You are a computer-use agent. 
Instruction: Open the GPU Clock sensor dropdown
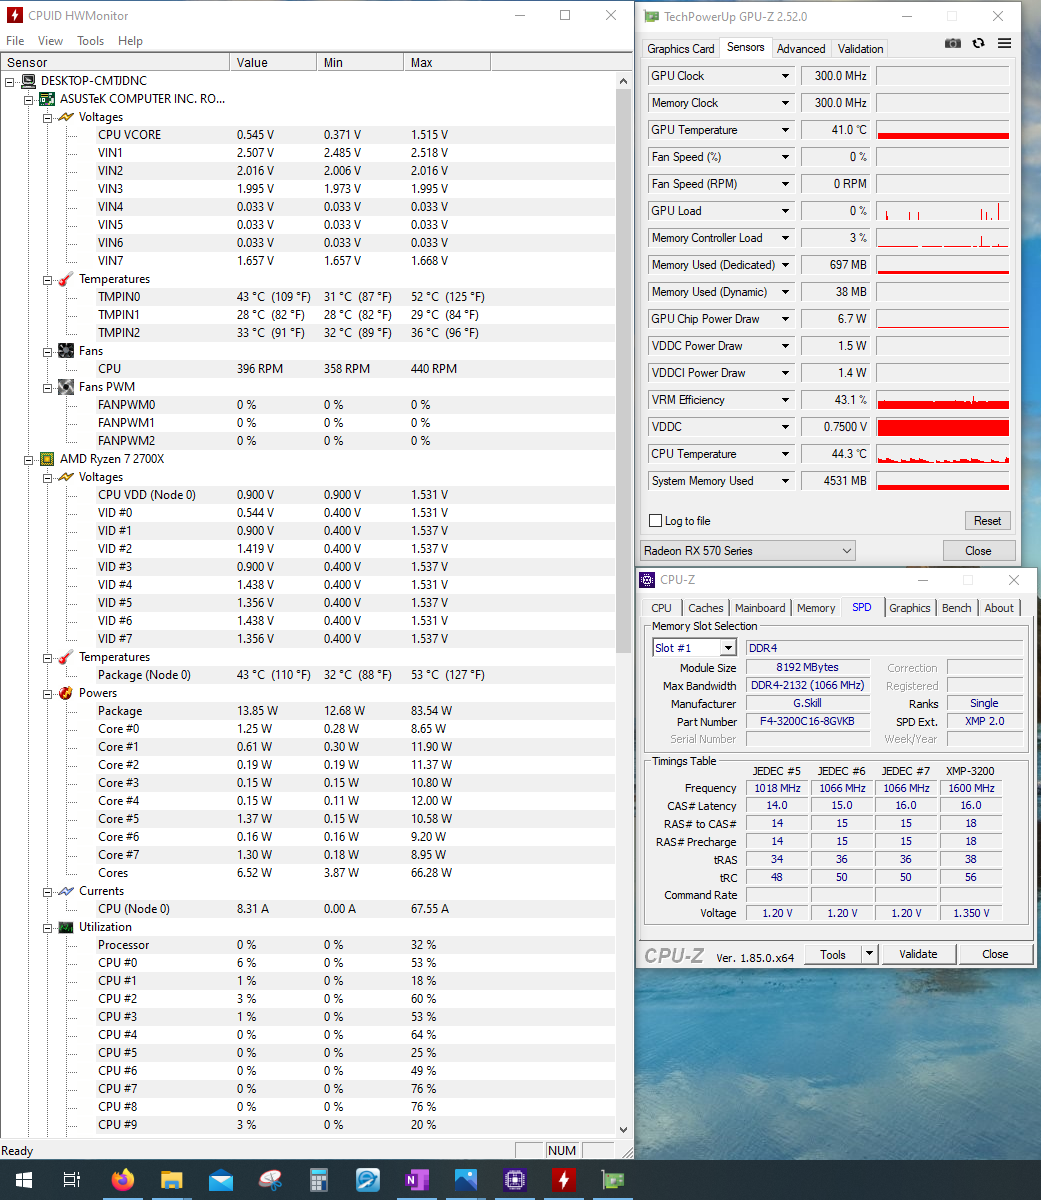(785, 76)
